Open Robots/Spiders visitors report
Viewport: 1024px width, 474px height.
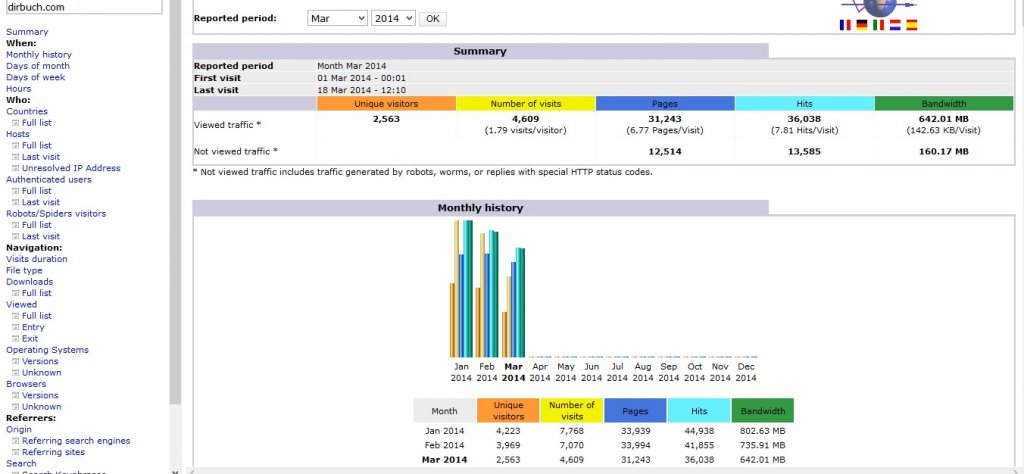[x=56, y=213]
